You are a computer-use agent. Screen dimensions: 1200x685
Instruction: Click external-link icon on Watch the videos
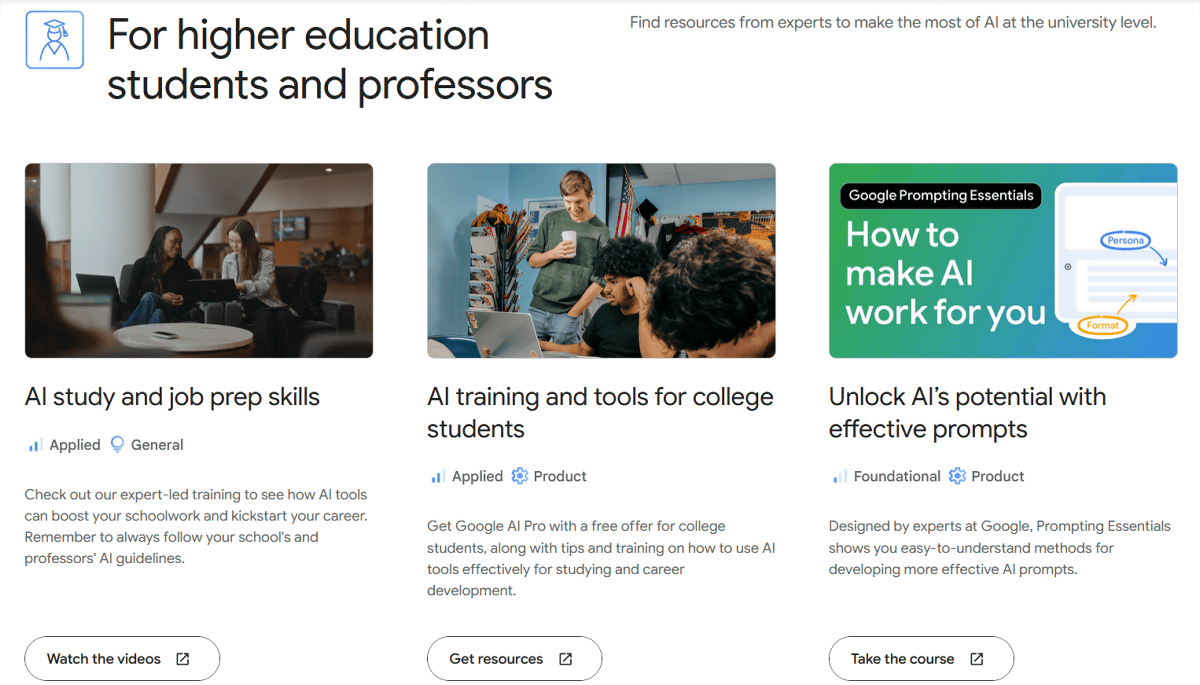point(183,659)
